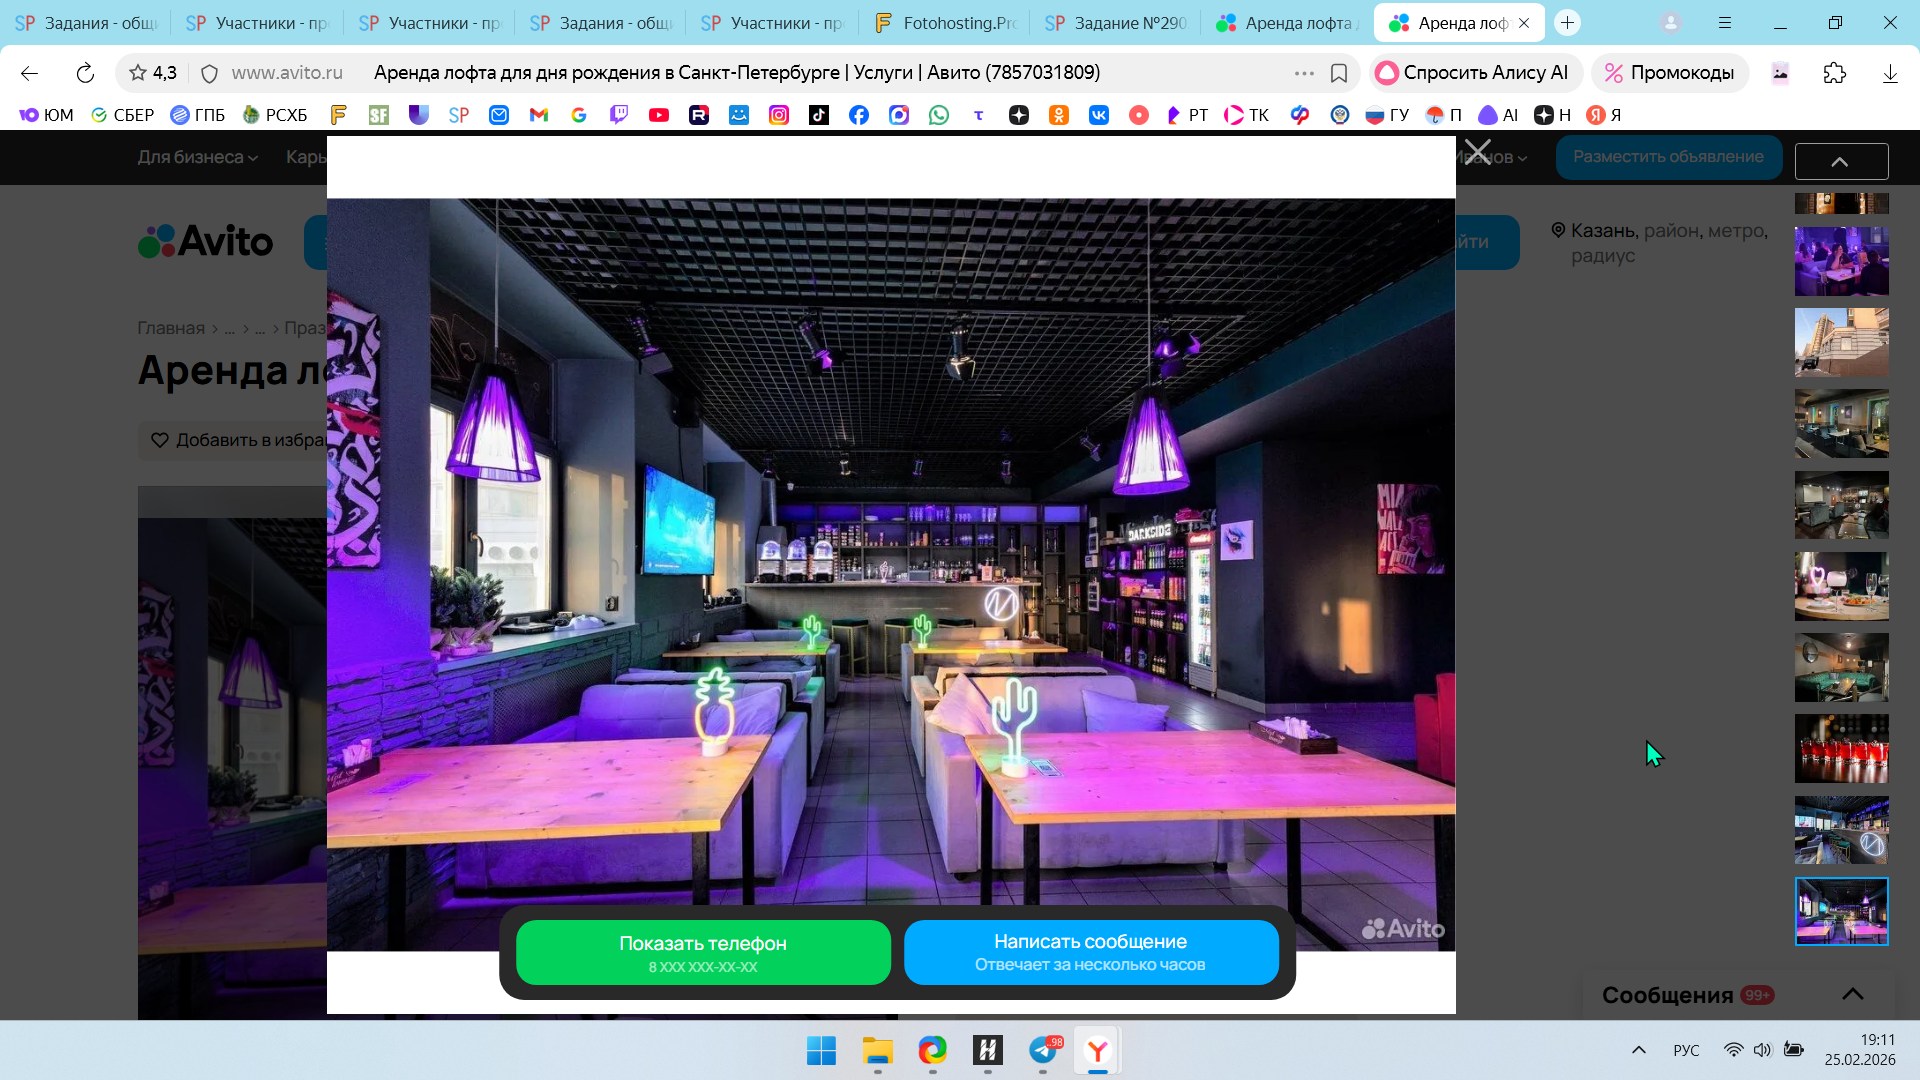Switch to the Fotohosting.Pro tab

(x=945, y=23)
